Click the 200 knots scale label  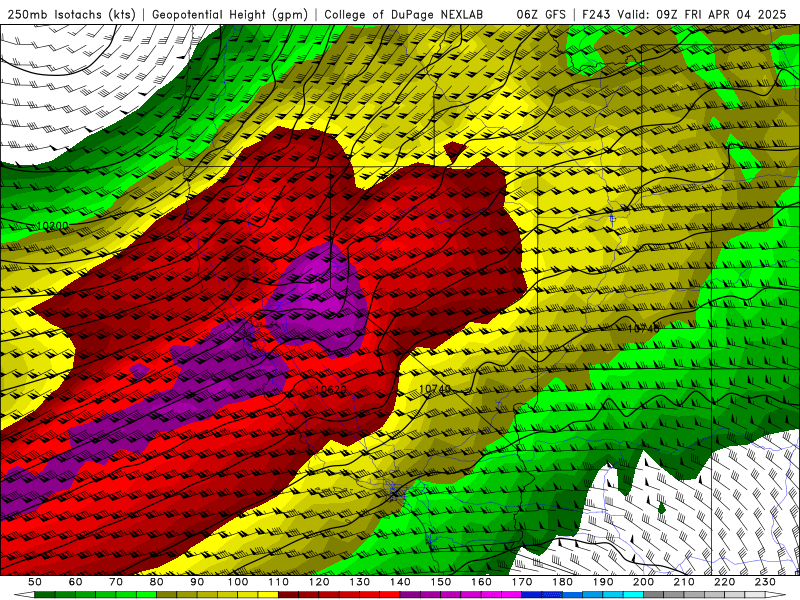click(x=643, y=582)
